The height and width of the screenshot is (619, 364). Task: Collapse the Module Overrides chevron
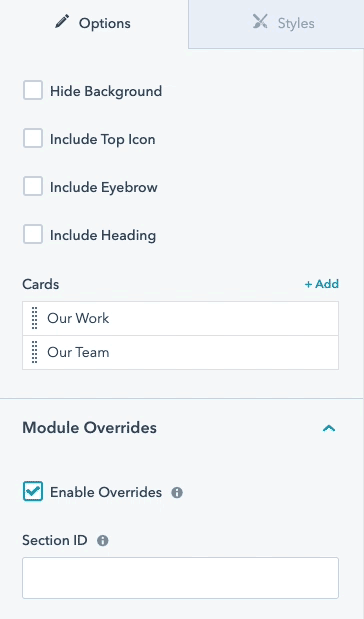pyautogui.click(x=329, y=428)
